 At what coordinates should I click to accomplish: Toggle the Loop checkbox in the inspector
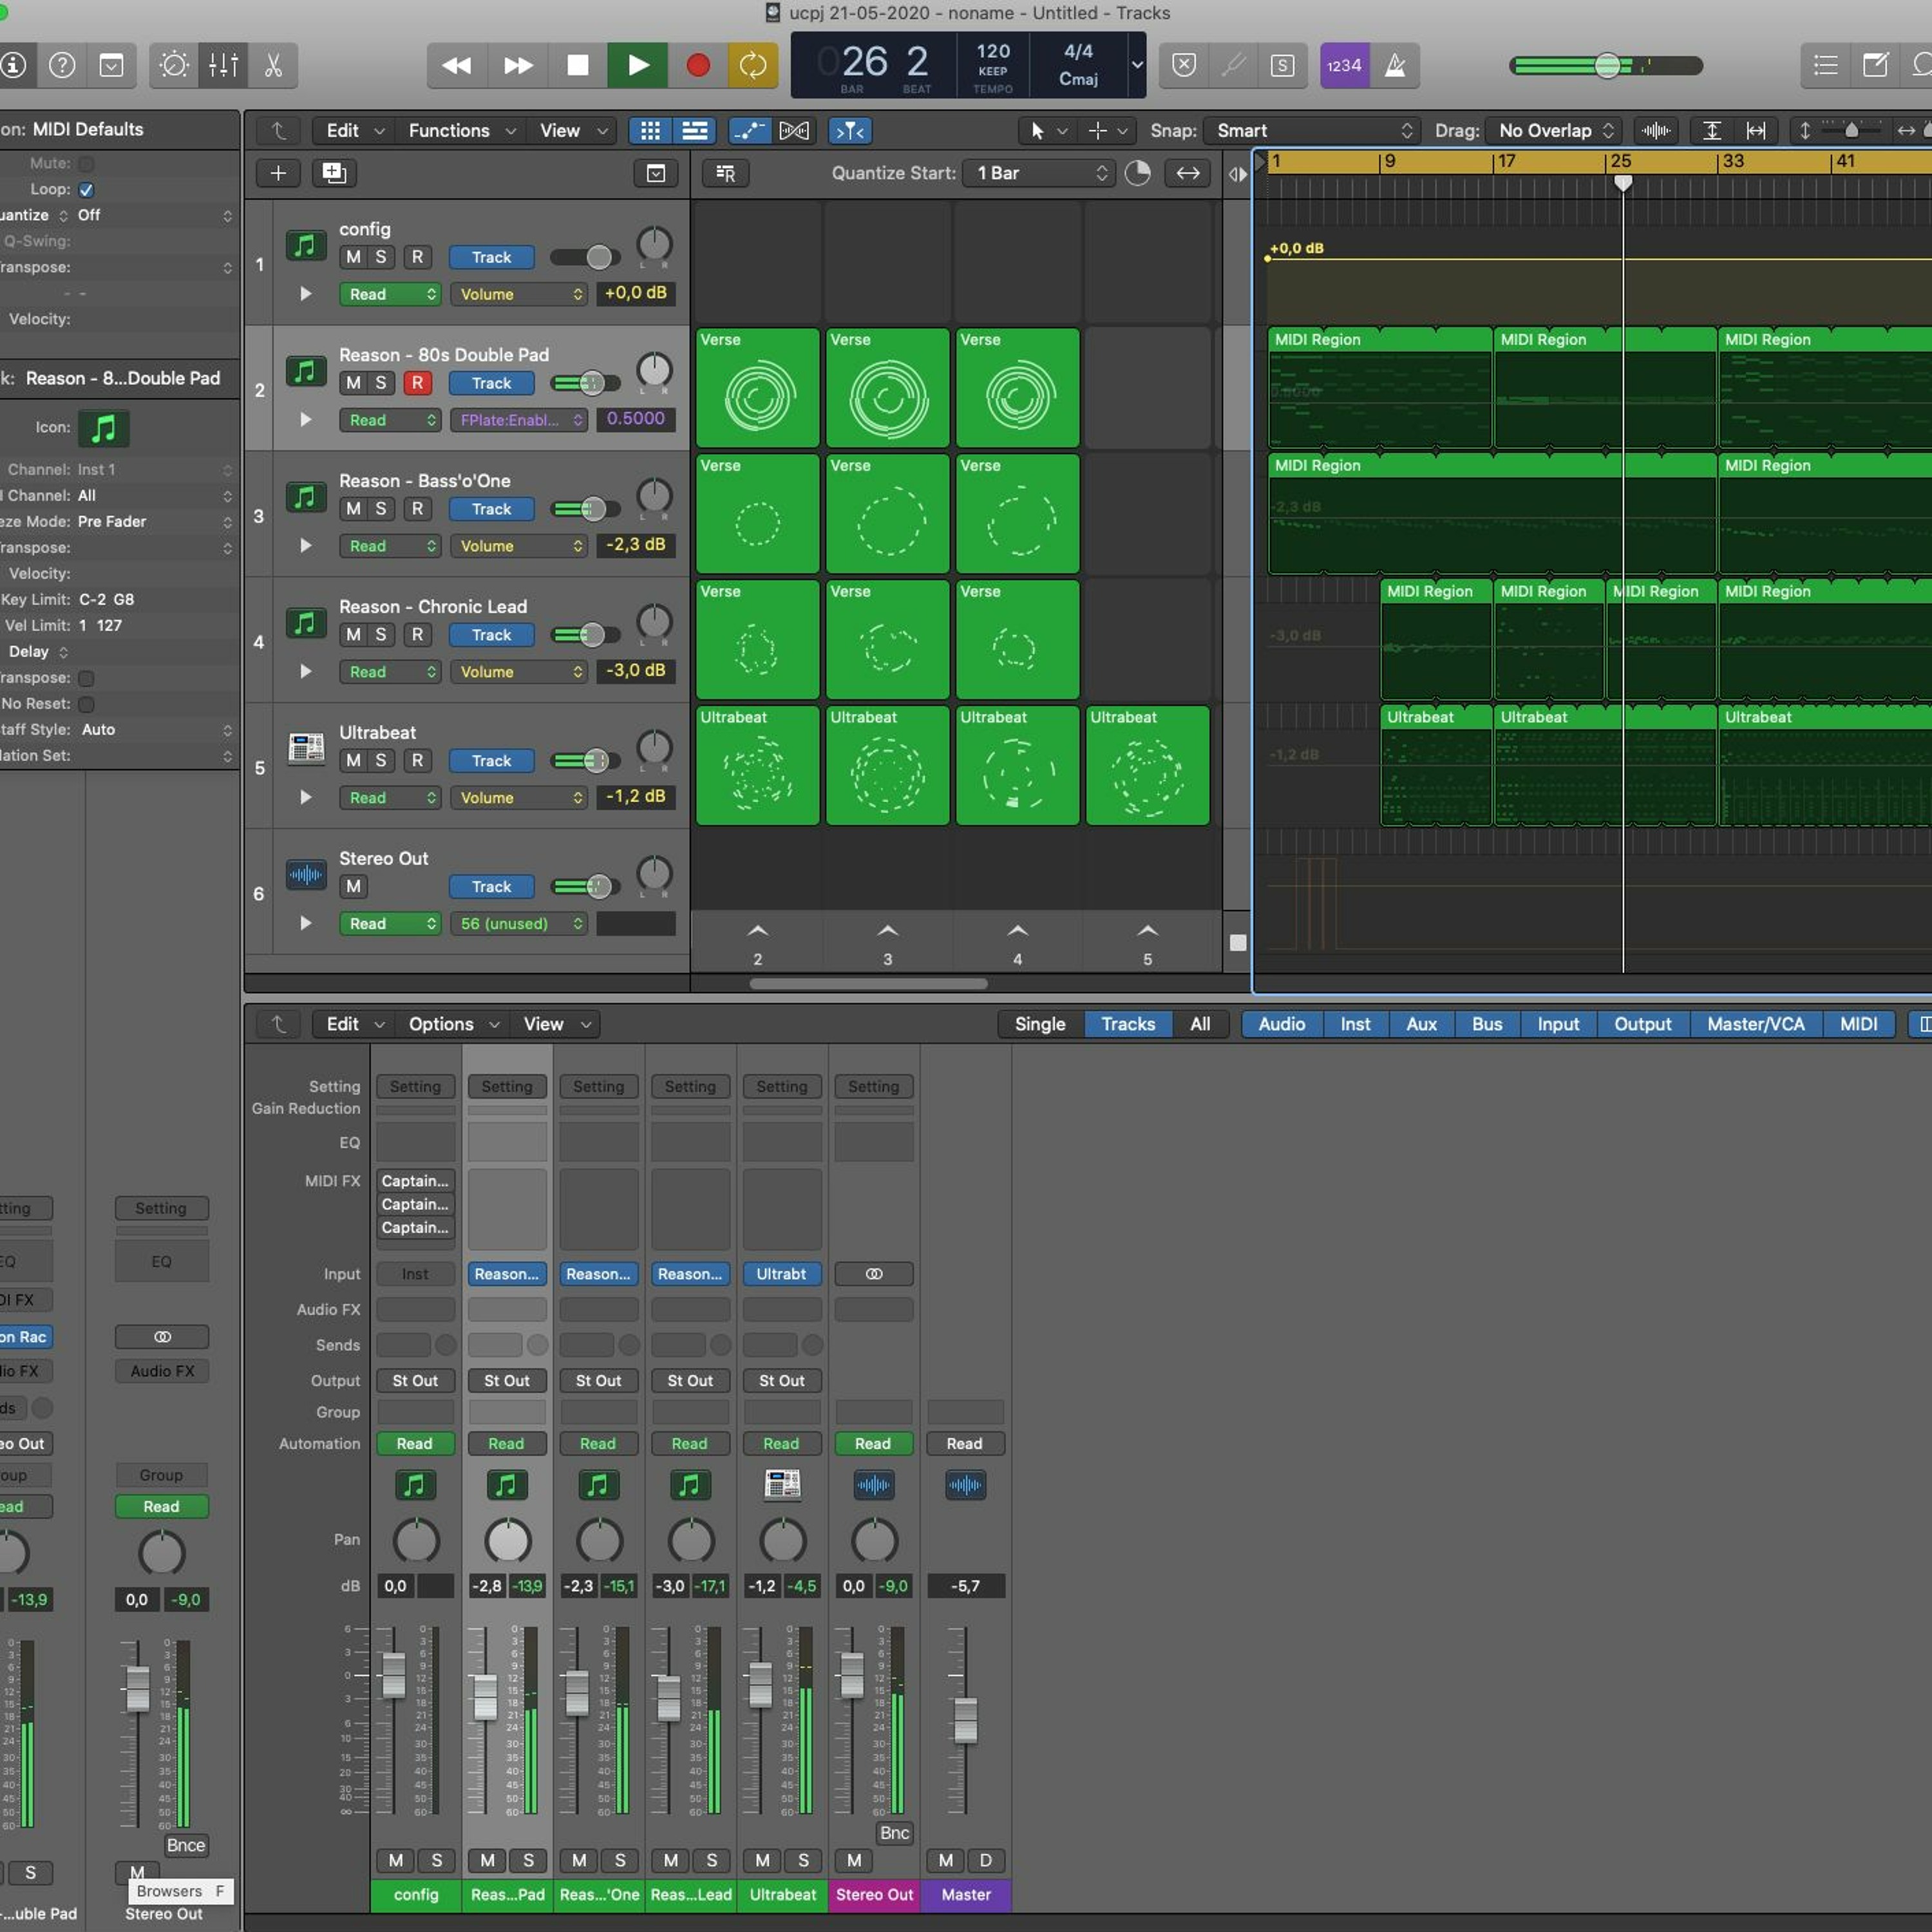pyautogui.click(x=86, y=190)
